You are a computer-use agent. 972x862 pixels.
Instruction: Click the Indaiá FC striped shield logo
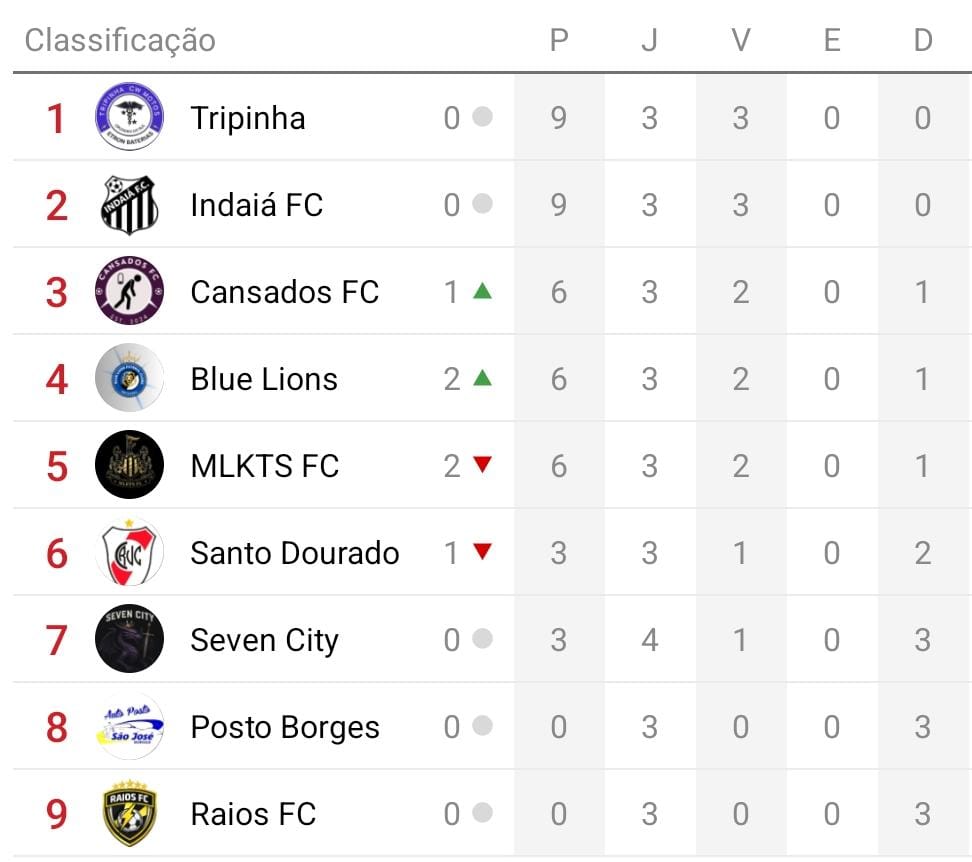coord(129,205)
